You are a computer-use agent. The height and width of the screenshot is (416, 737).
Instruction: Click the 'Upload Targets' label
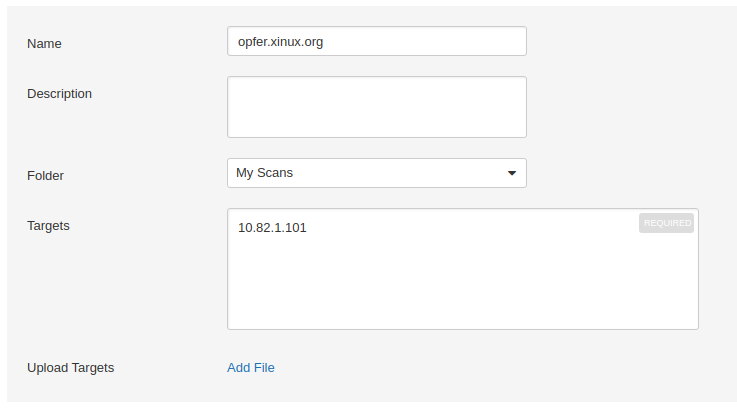70,367
